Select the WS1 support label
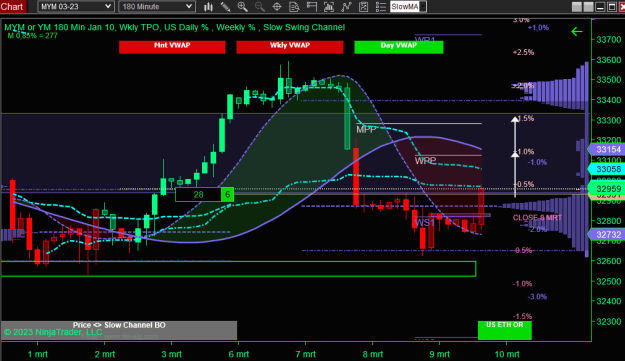The image size is (625, 361). (425, 222)
